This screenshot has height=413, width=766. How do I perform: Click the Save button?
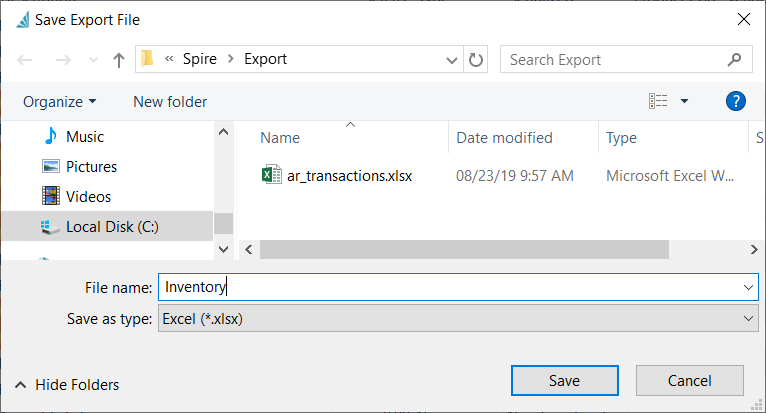coord(565,380)
